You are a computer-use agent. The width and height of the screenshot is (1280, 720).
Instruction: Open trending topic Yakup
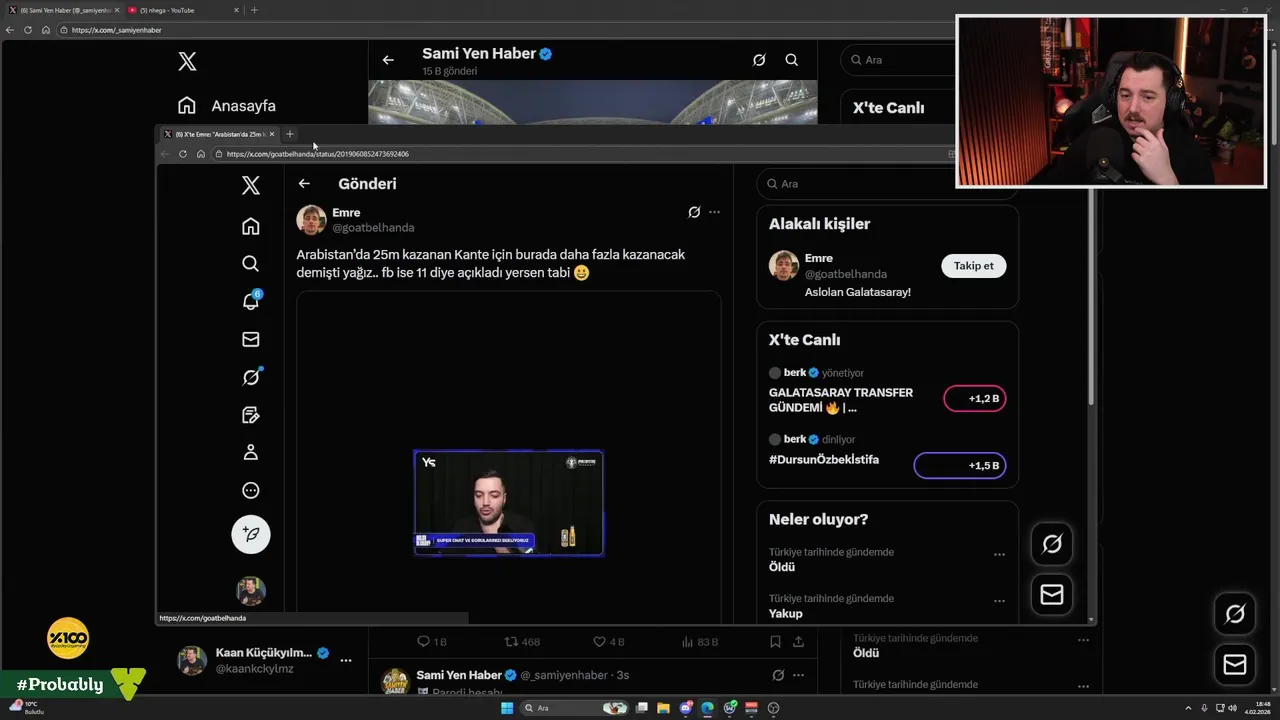coord(786,613)
